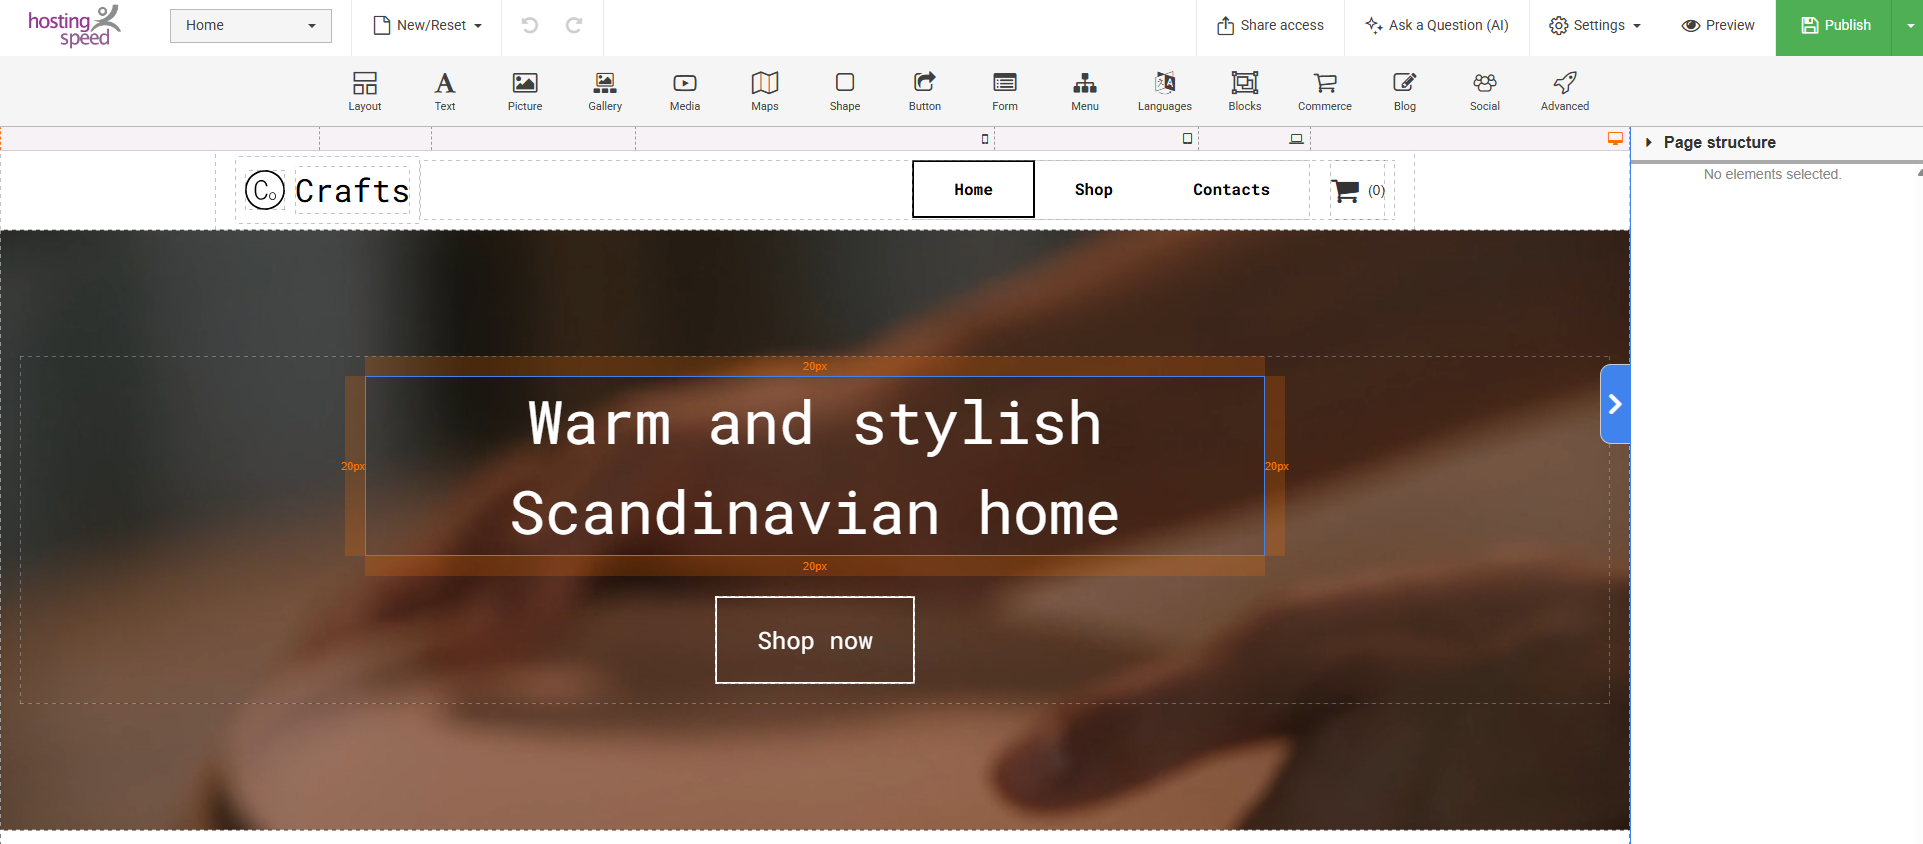
Task: Insert a Picture element
Action: [x=524, y=91]
